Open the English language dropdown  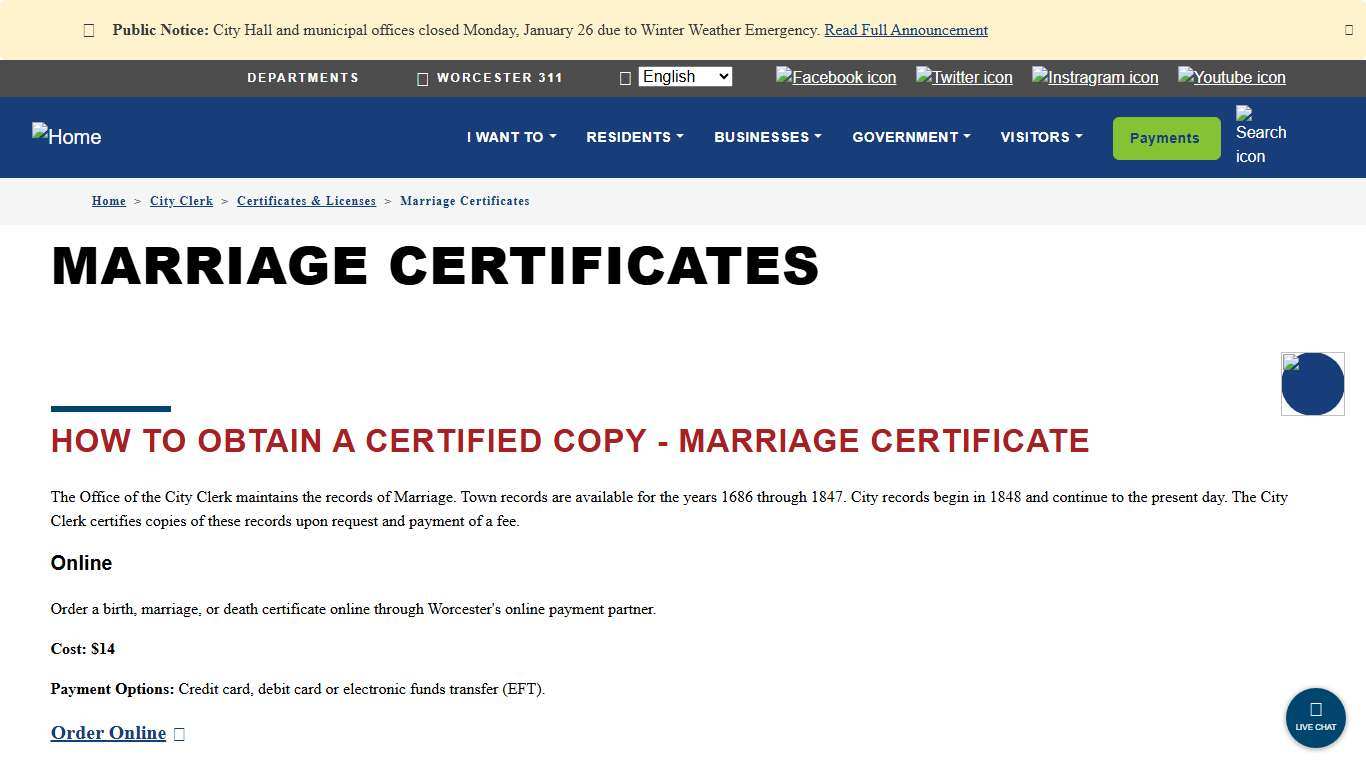[684, 76]
